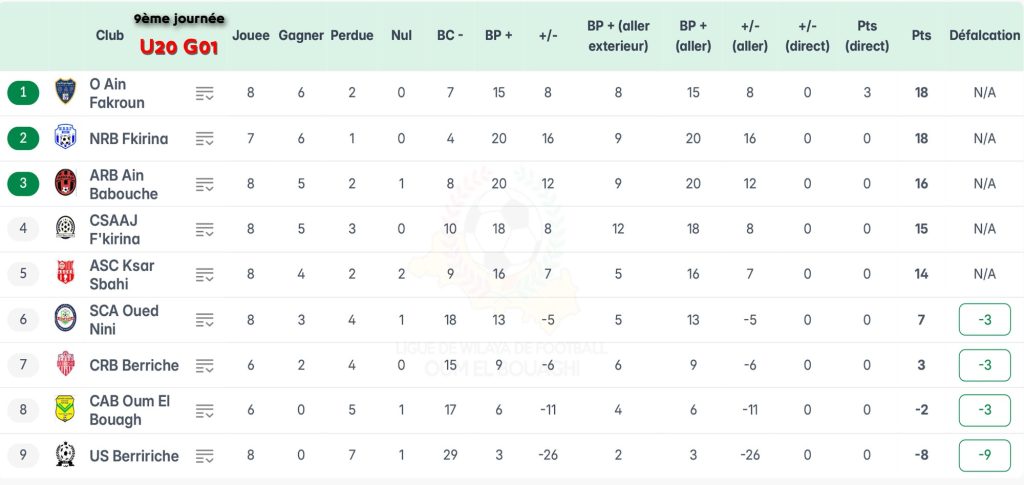Click the CAB Oum El Bouagh logo

pos(66,410)
